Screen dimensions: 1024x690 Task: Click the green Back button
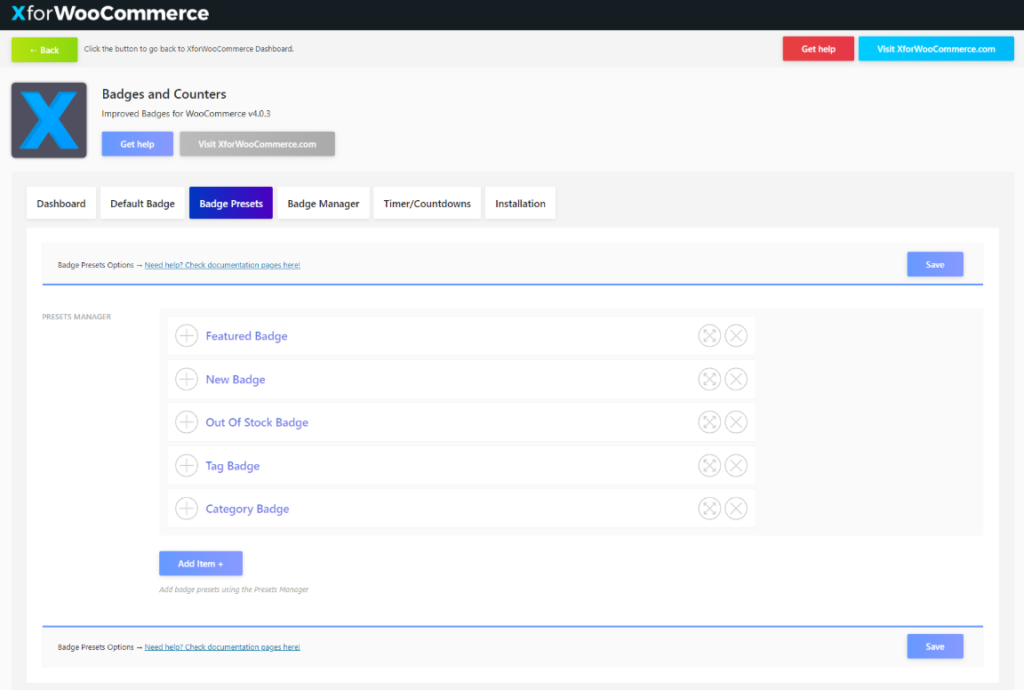tap(44, 50)
